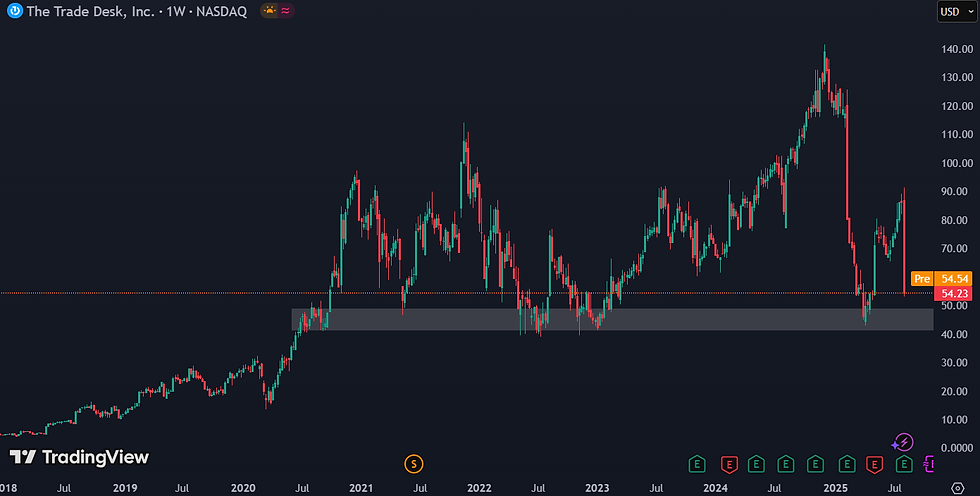Click the red earnings marker near 2024

click(729, 464)
